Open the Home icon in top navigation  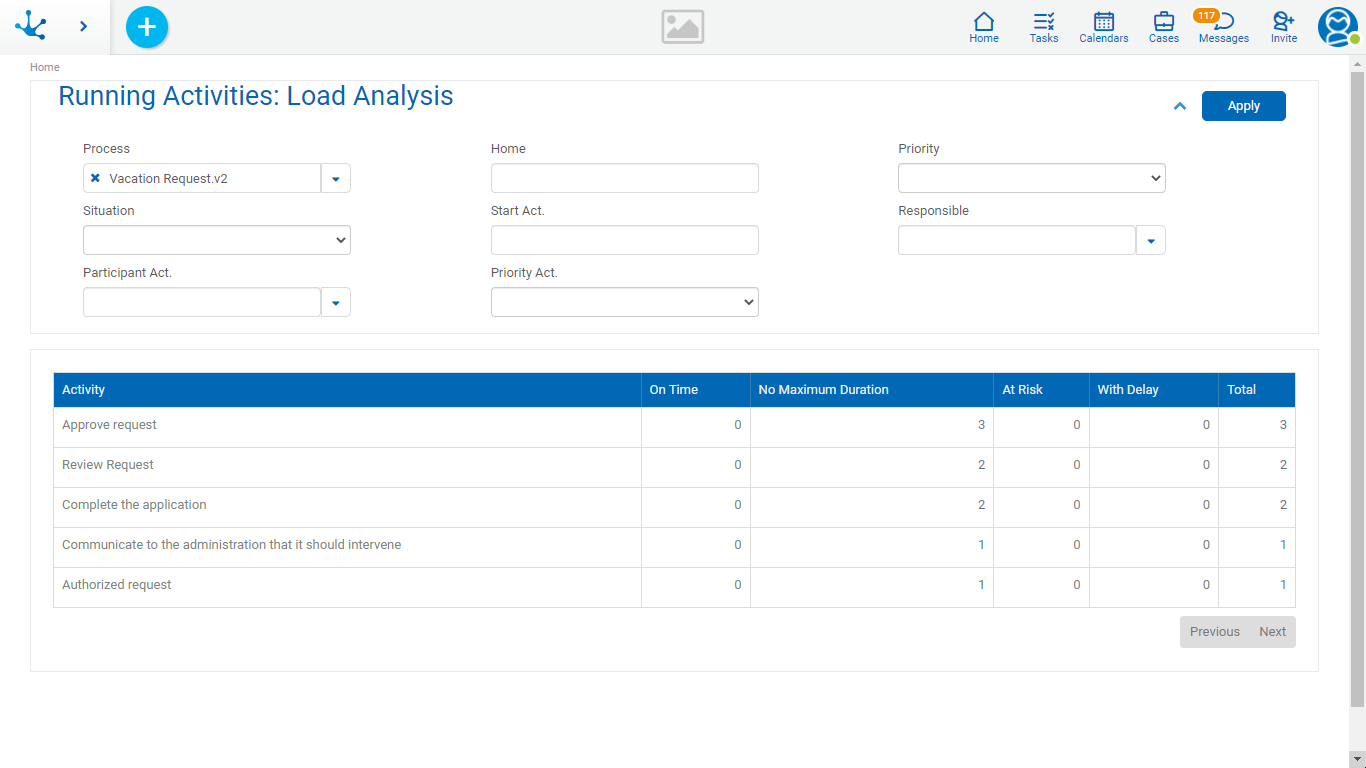tap(984, 27)
